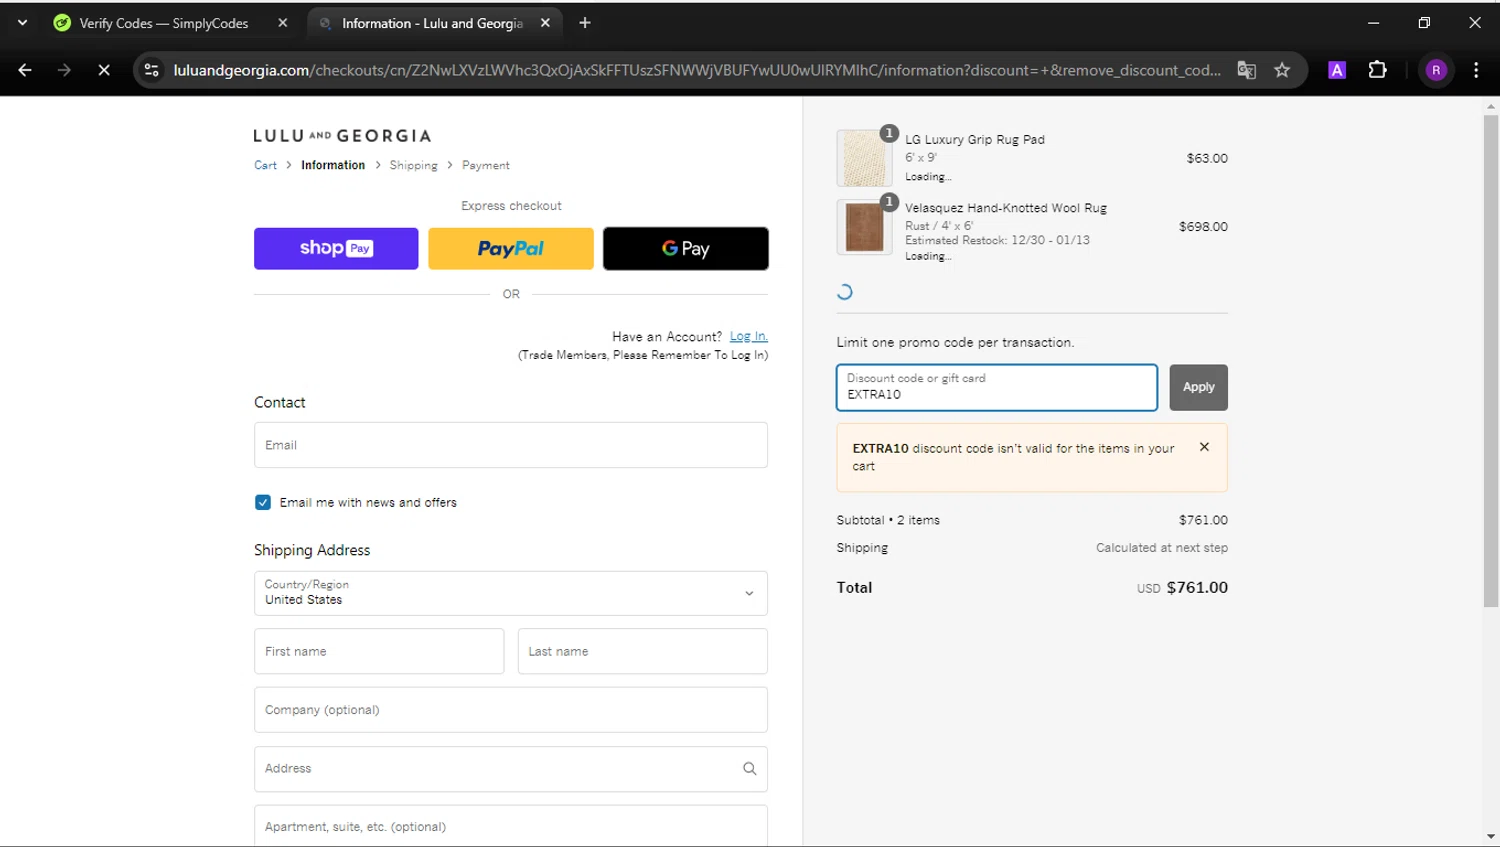Select the Payment breadcrumb step
Image resolution: width=1500 pixels, height=847 pixels.
click(x=485, y=165)
